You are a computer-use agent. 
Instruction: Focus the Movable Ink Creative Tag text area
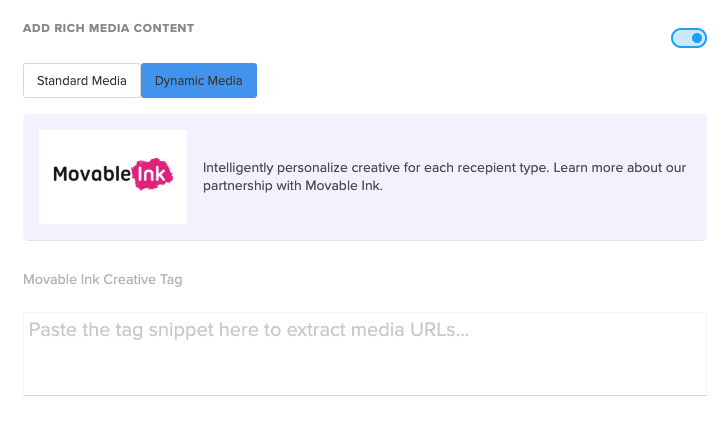pyautogui.click(x=364, y=353)
